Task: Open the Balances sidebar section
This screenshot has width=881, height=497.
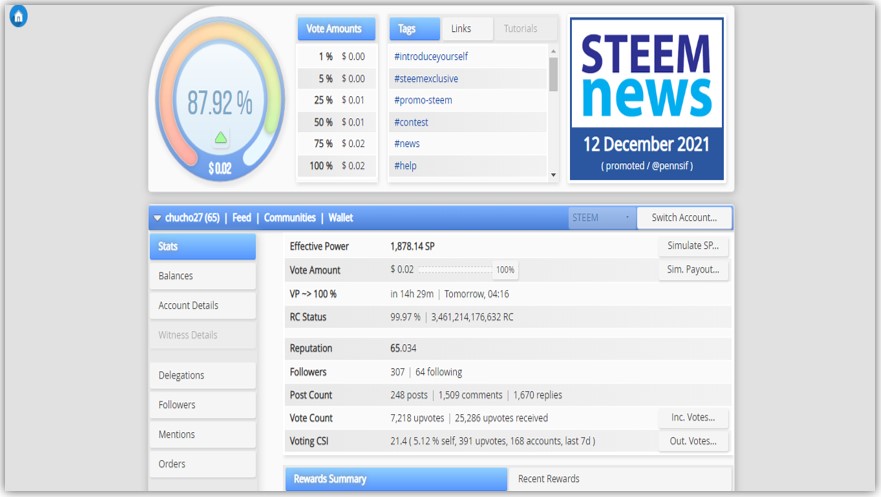Action: (x=203, y=276)
